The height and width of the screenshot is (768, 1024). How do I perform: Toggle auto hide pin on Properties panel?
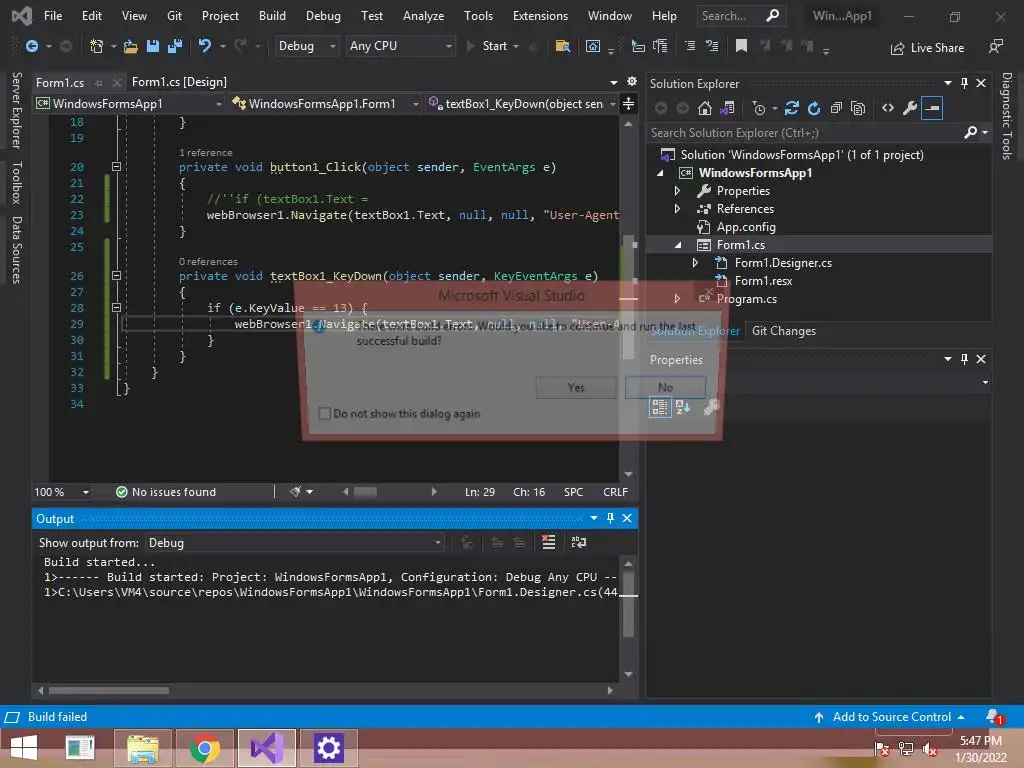click(x=964, y=359)
